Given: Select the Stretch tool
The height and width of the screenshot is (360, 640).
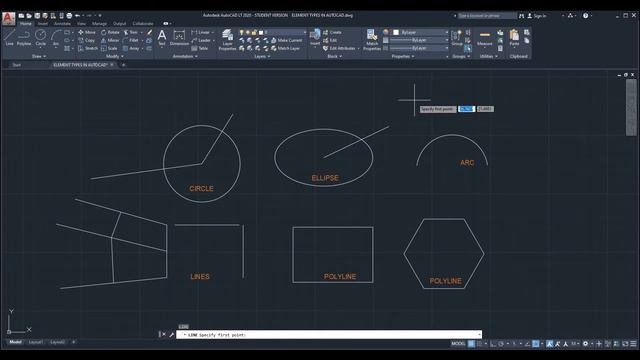Looking at the screenshot, I should click(x=88, y=48).
